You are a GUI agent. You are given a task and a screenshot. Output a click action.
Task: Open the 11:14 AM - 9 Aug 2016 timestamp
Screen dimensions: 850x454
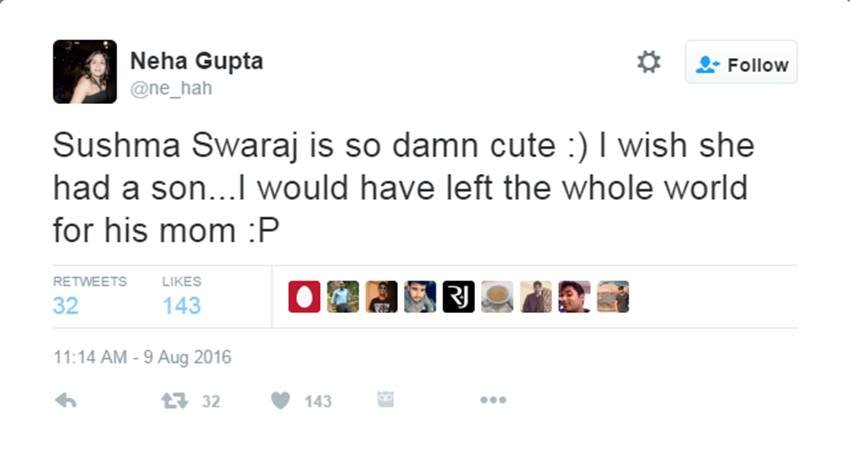tap(142, 357)
